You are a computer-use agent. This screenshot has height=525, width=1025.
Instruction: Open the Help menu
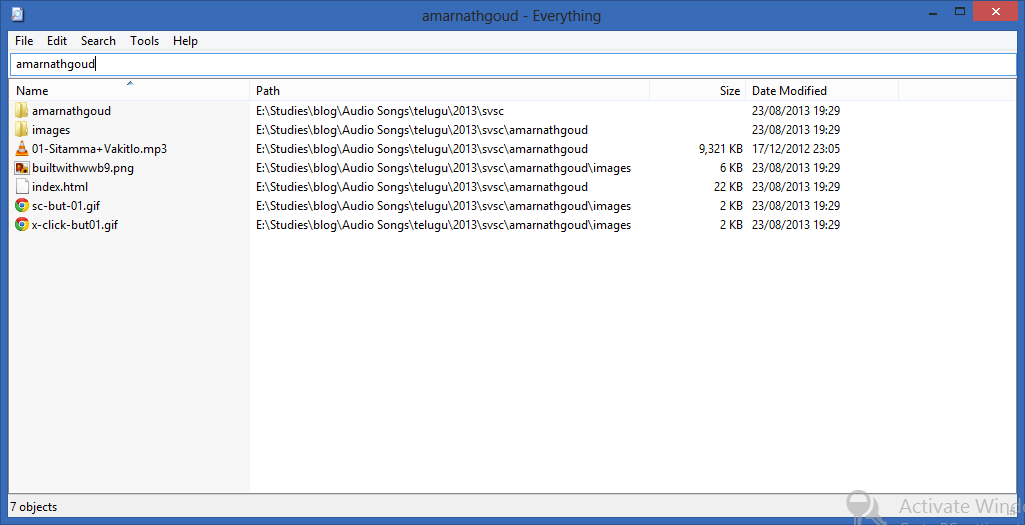pos(185,41)
